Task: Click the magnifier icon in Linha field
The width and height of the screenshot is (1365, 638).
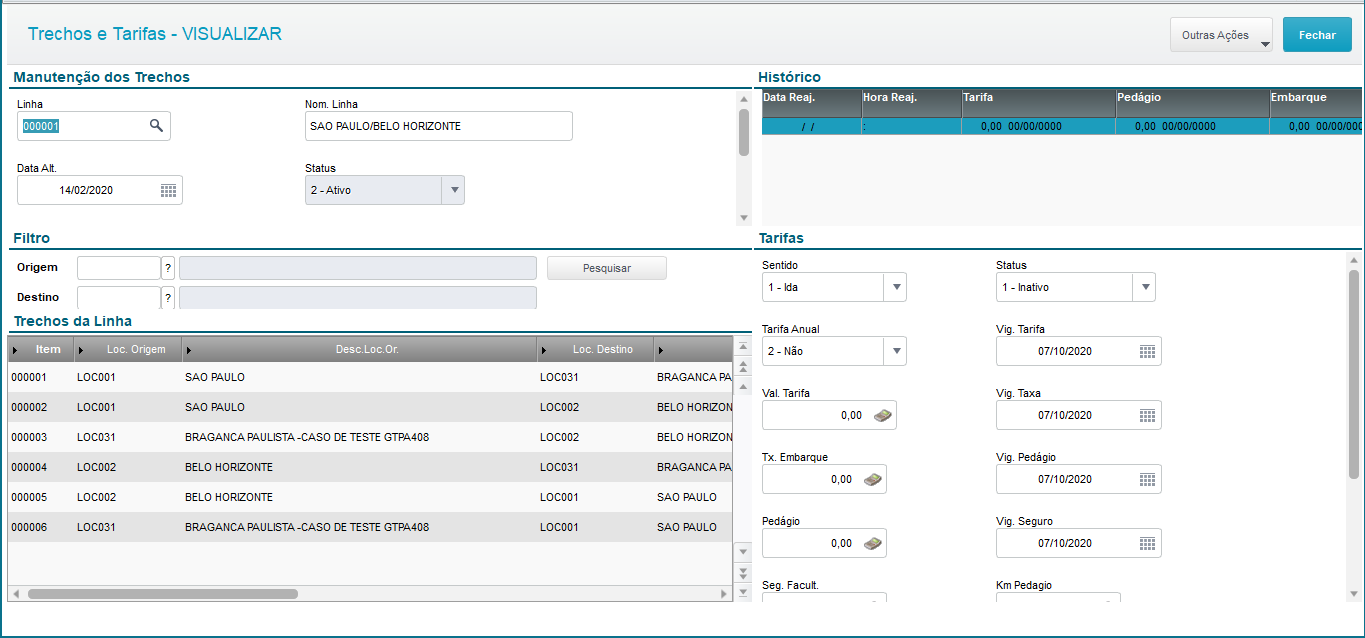Action: tap(156, 125)
